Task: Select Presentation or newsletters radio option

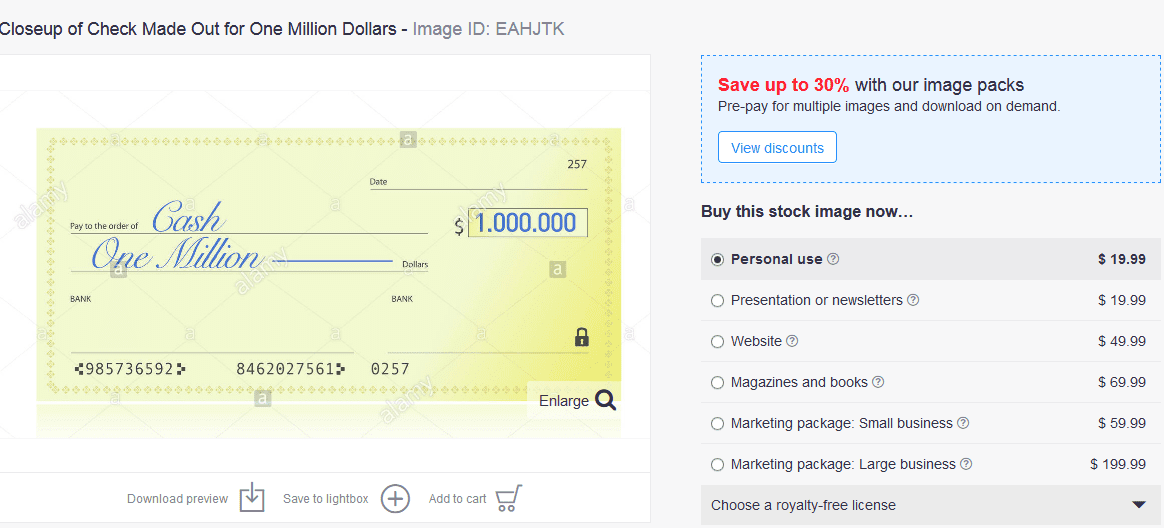Action: click(717, 300)
